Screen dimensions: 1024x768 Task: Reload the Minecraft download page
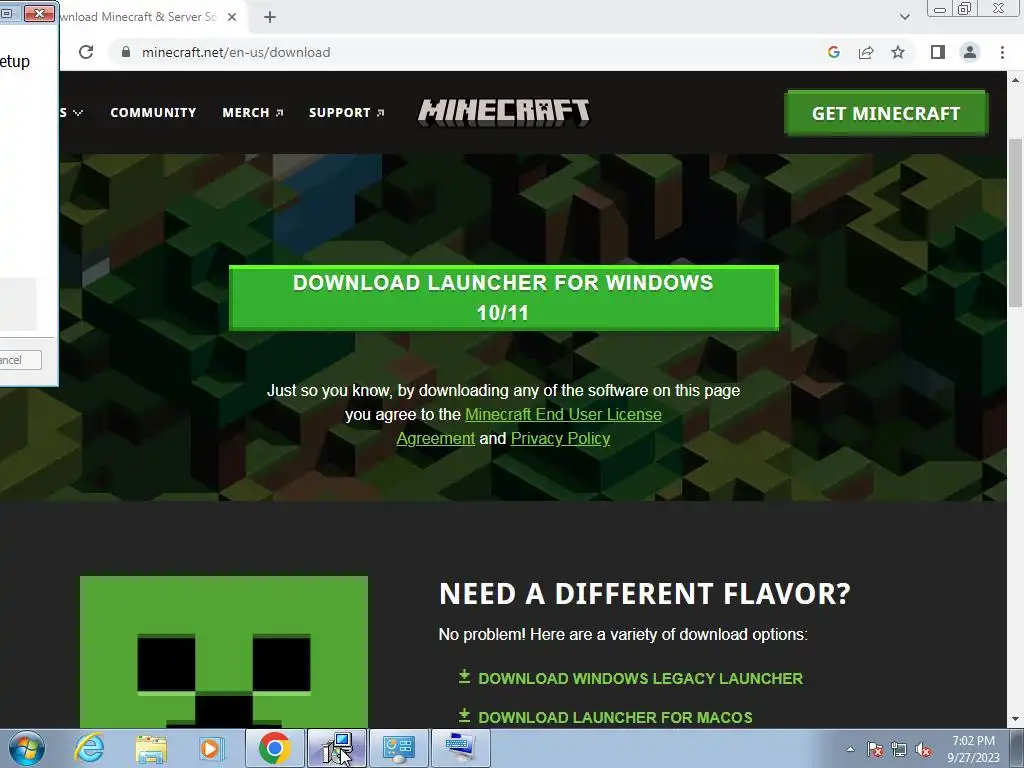click(x=86, y=52)
